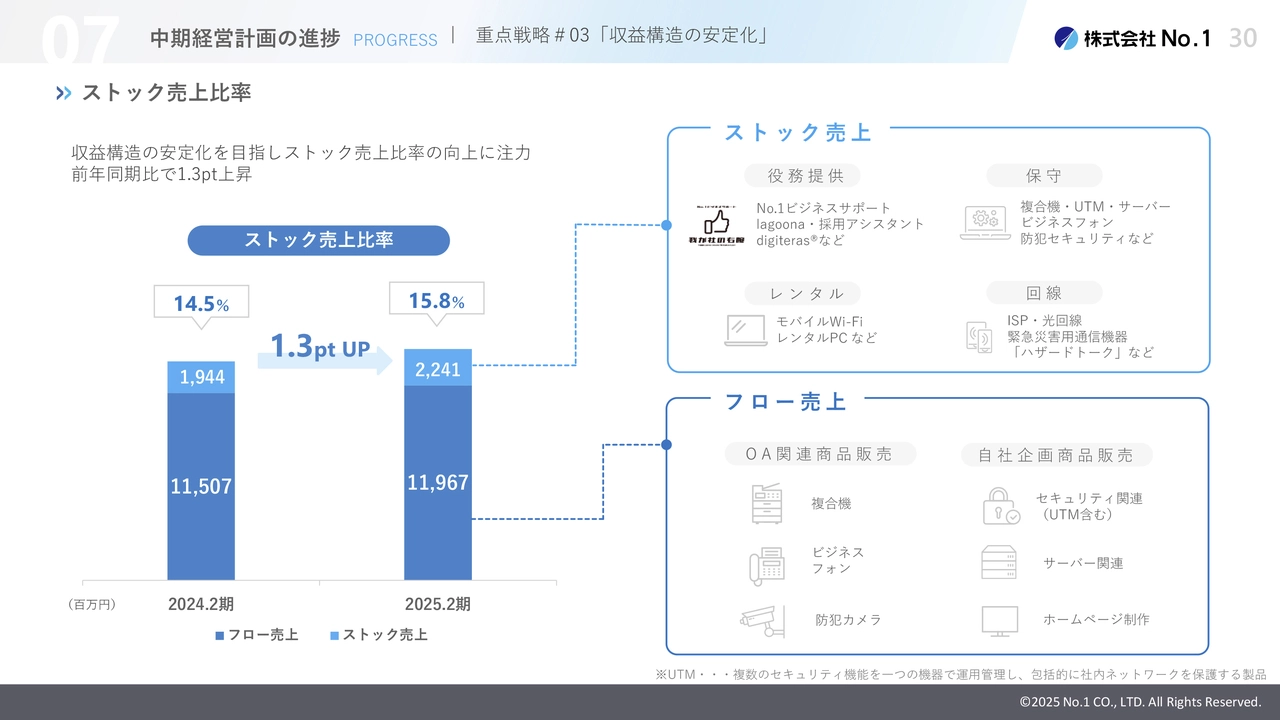Click the ※UTM footnote text

[x=960, y=674]
